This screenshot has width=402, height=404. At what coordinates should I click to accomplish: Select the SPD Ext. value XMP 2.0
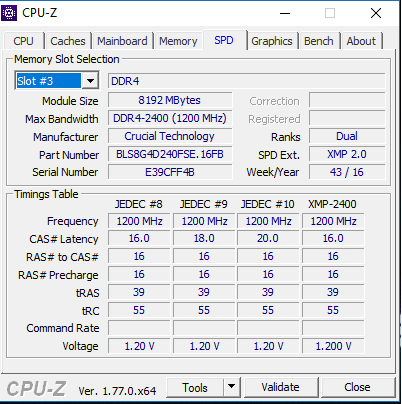coord(347,154)
